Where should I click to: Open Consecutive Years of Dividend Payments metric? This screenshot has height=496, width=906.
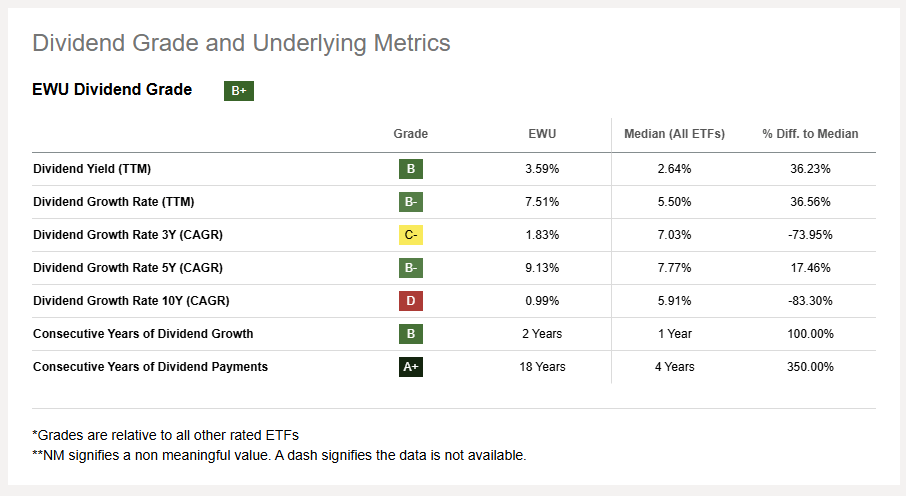[x=150, y=367]
